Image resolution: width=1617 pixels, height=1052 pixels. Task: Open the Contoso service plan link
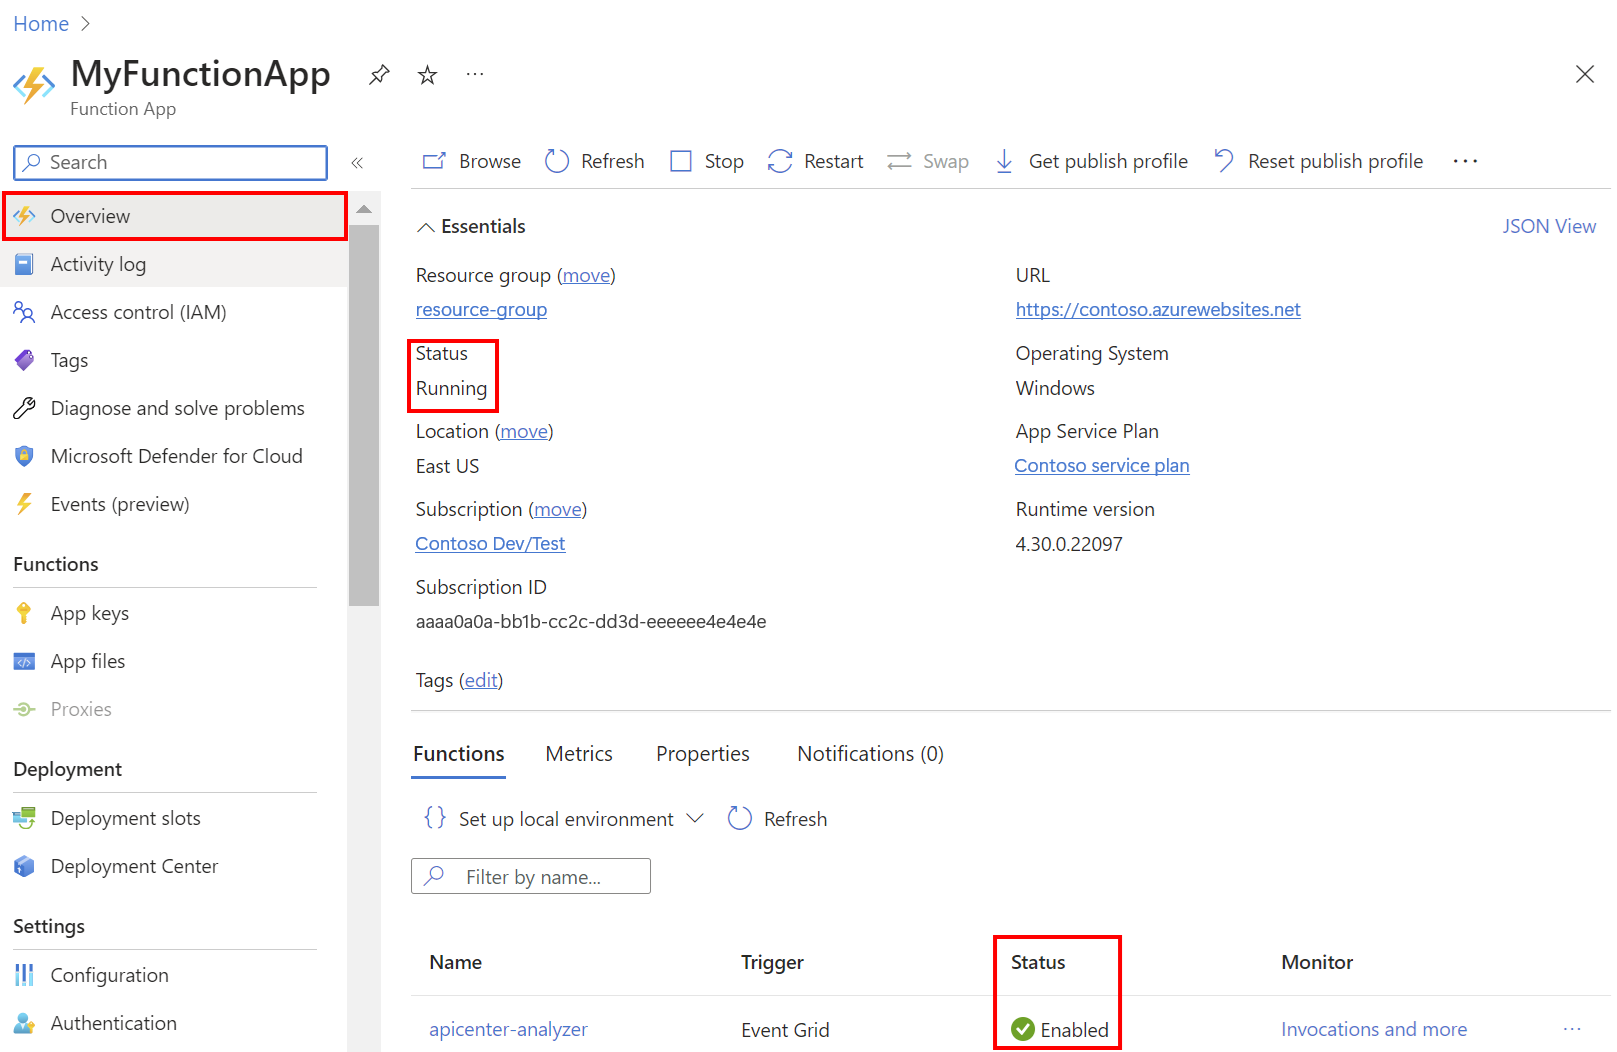[1101, 465]
